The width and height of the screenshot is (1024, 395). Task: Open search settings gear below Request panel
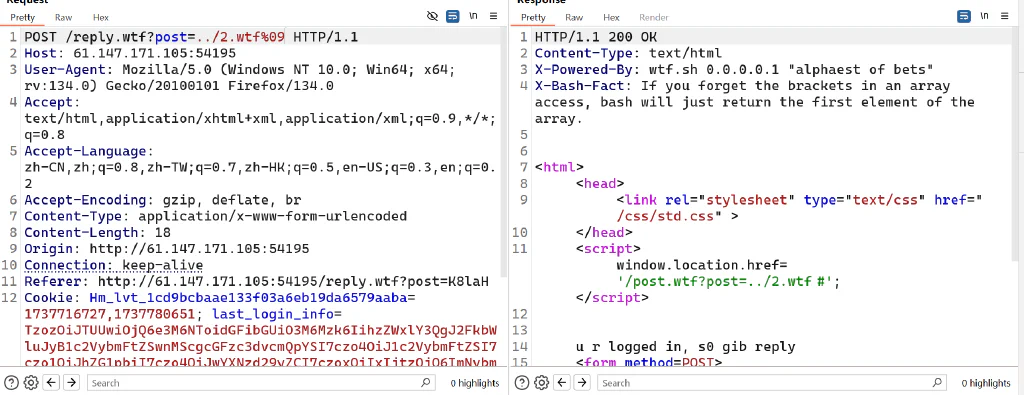pyautogui.click(x=31, y=383)
